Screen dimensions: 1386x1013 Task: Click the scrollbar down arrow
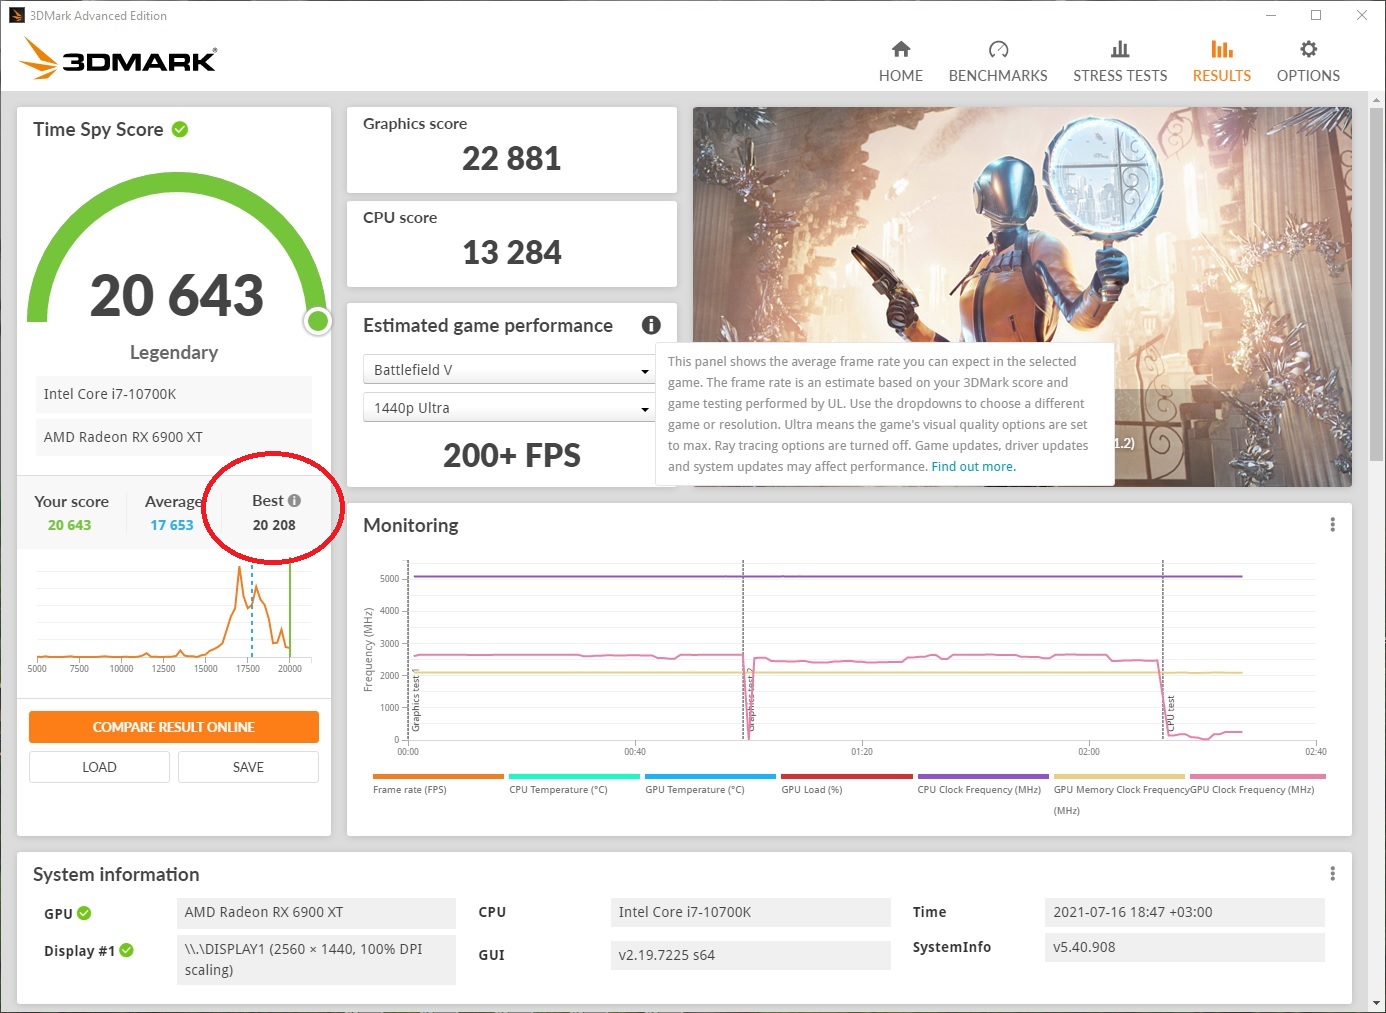(x=1376, y=1001)
